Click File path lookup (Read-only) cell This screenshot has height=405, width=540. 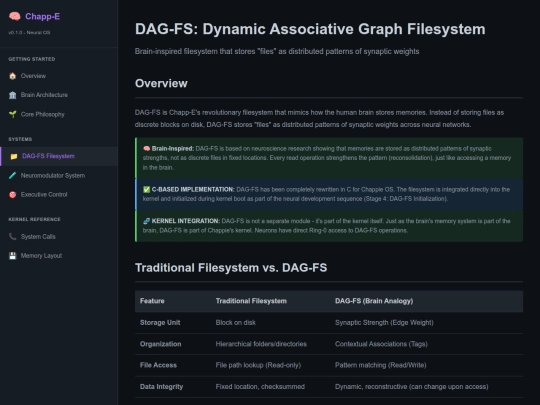(258, 365)
